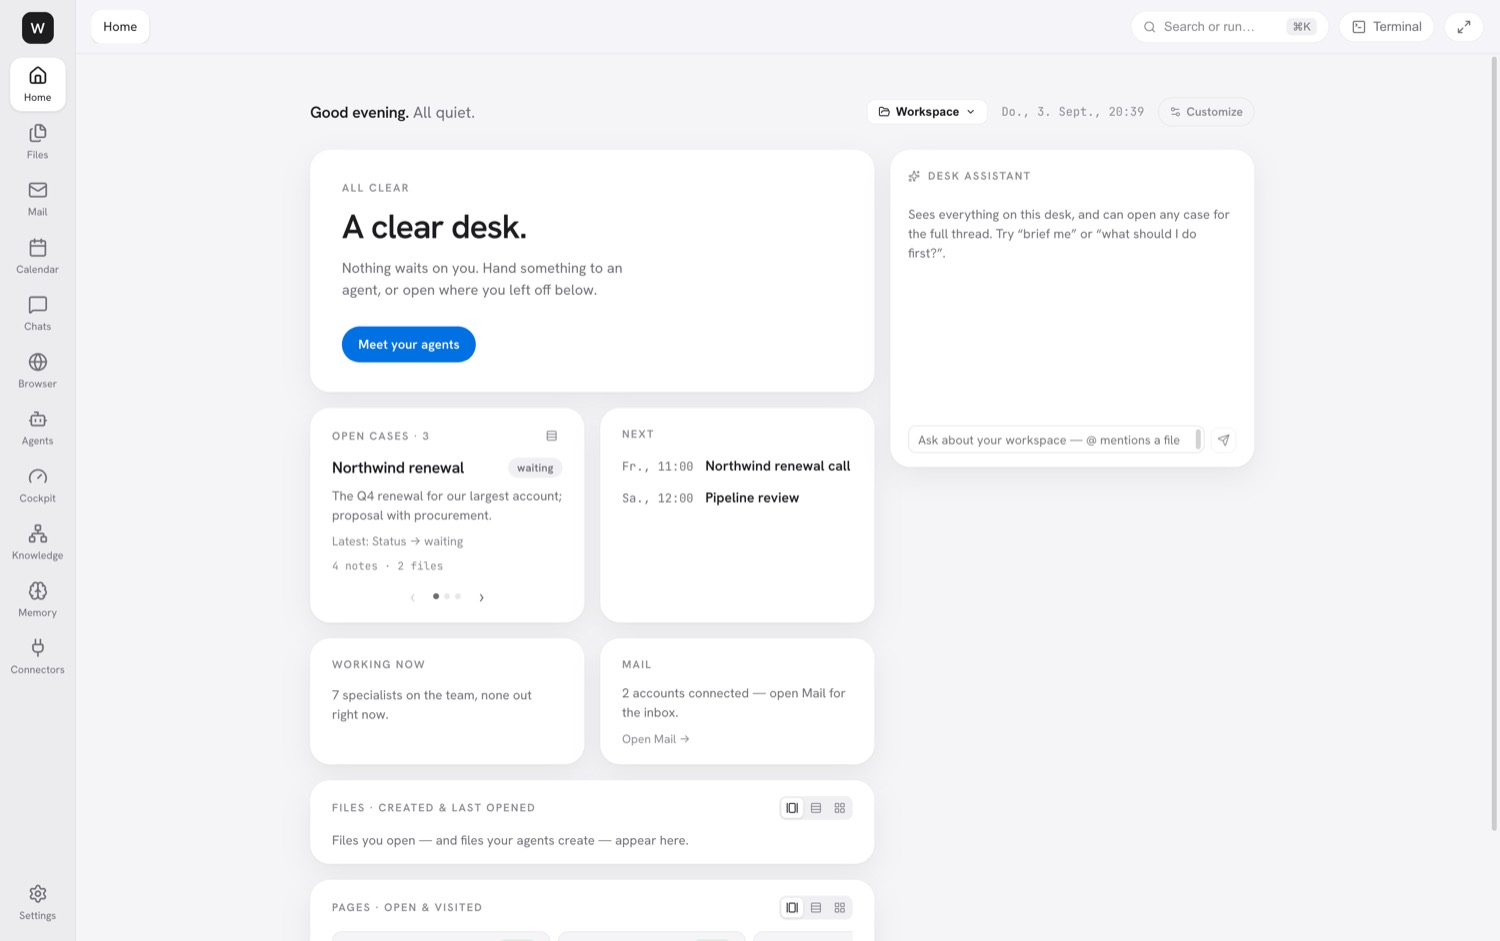The image size is (1500, 941).
Task: Open Calendar in the sidebar
Action: [x=37, y=256]
